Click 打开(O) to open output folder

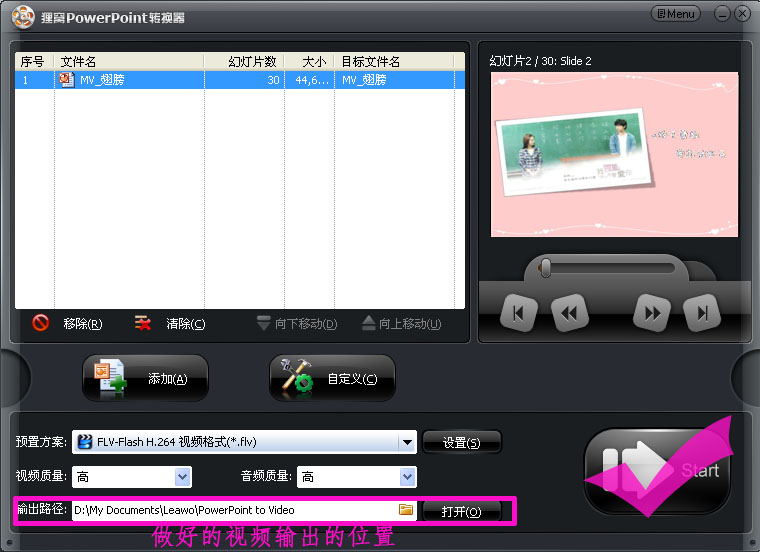(461, 511)
